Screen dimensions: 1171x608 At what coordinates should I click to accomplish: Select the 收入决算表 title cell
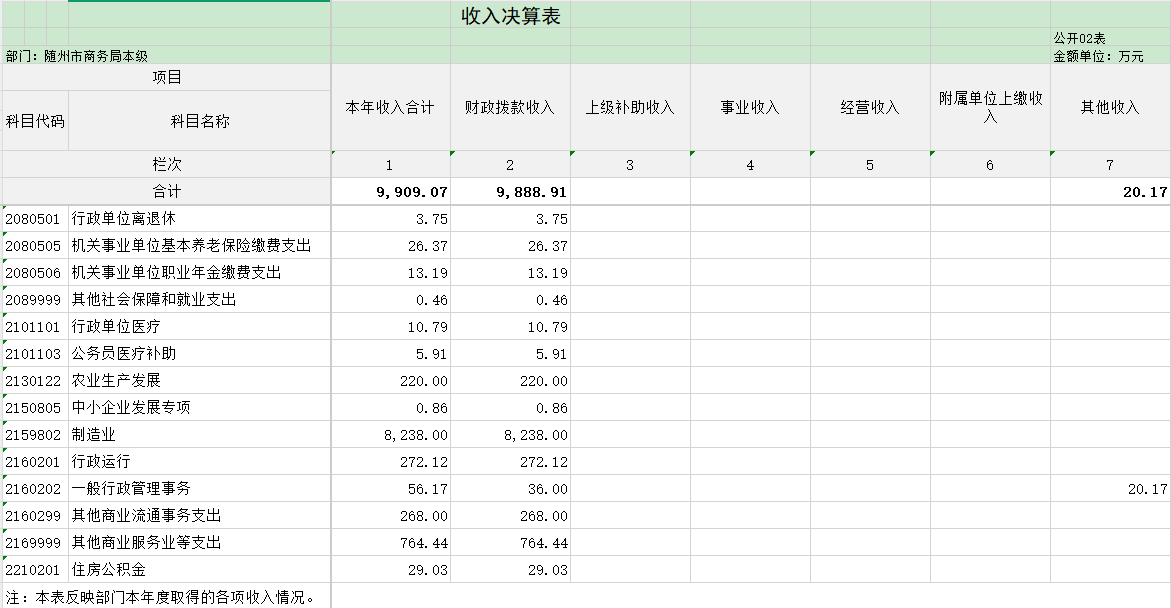510,16
